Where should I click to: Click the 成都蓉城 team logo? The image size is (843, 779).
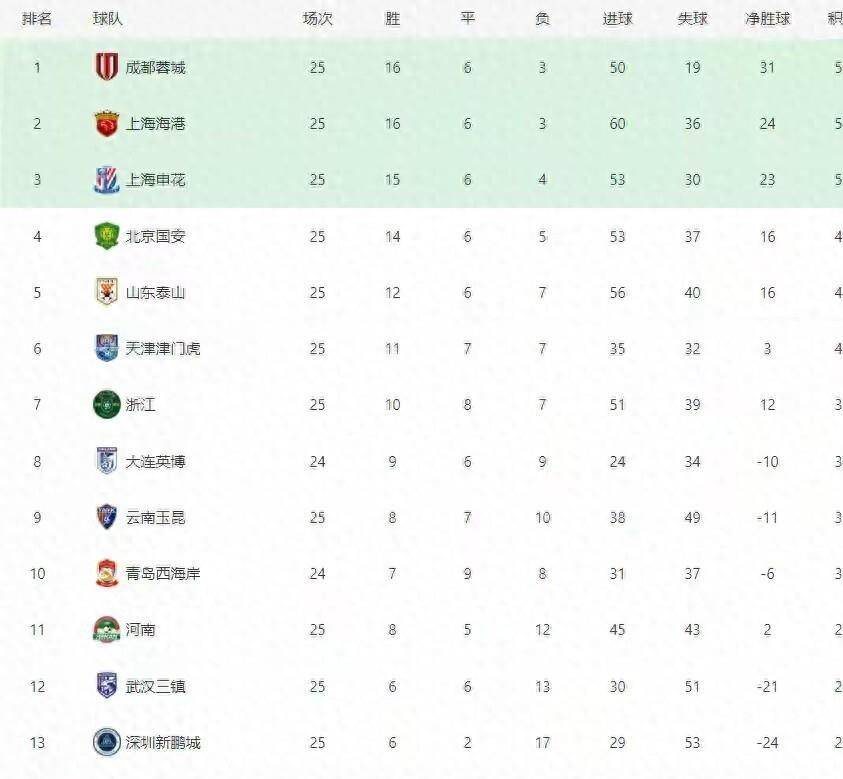[106, 67]
